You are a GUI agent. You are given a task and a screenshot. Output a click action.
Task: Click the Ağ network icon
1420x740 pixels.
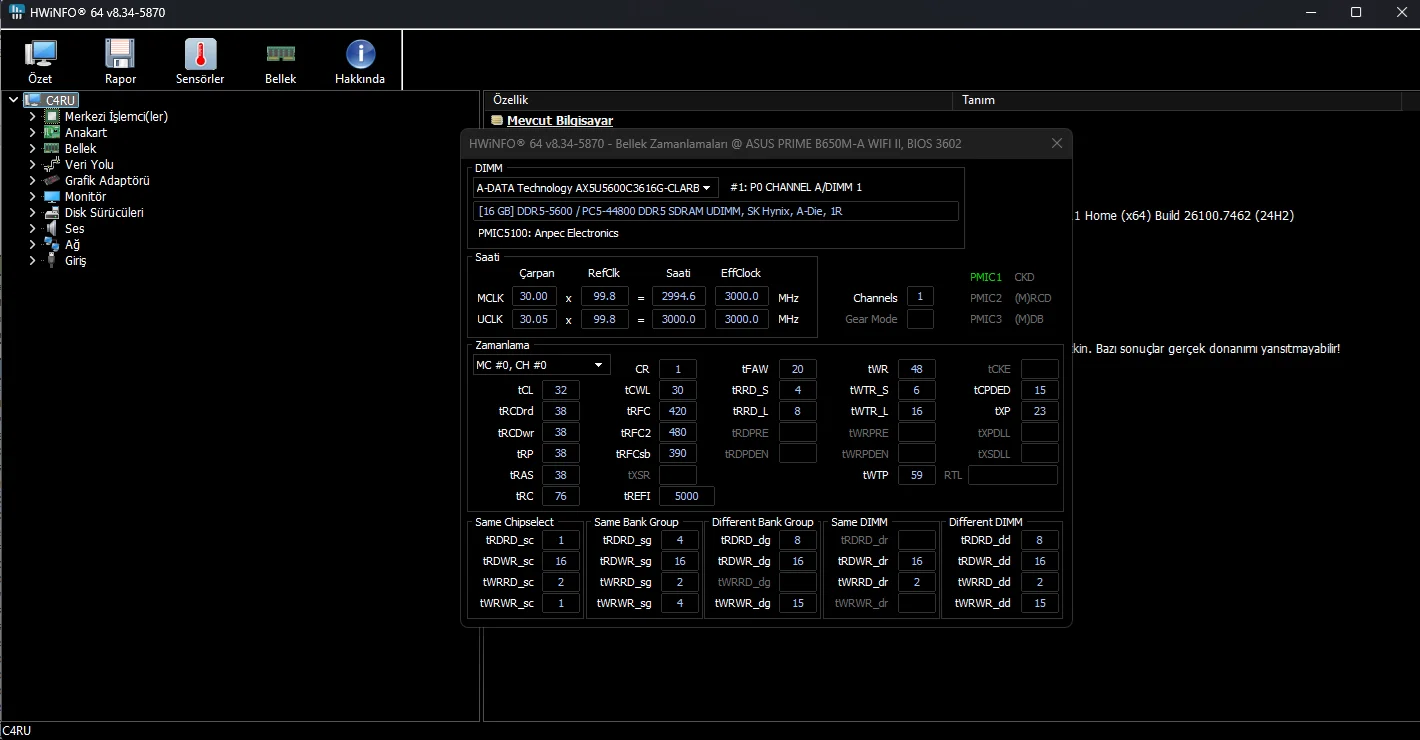(x=52, y=244)
